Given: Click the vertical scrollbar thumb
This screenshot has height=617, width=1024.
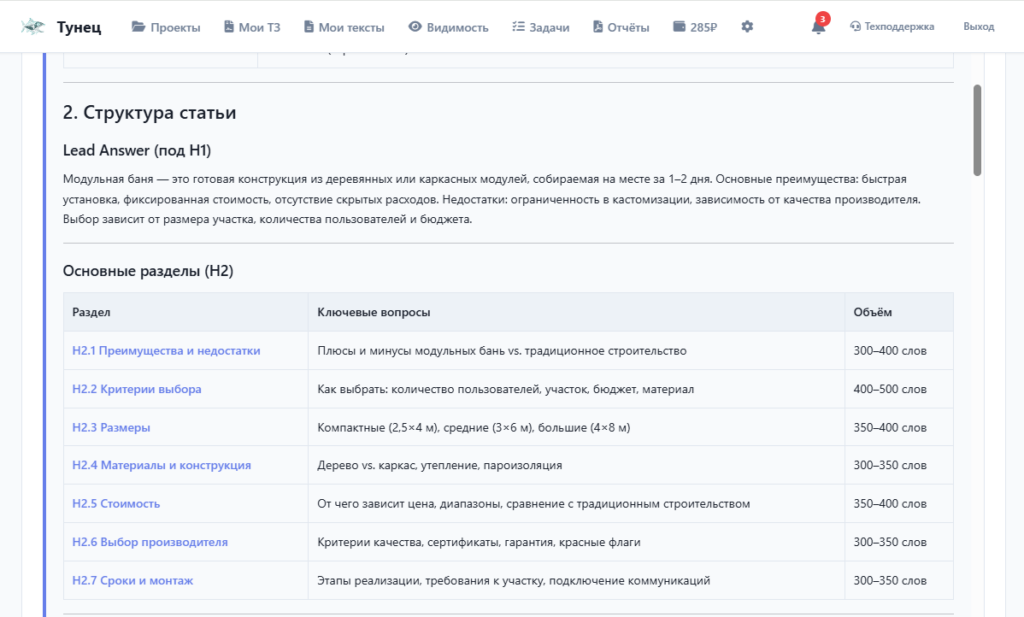Looking at the screenshot, I should coord(977,130).
